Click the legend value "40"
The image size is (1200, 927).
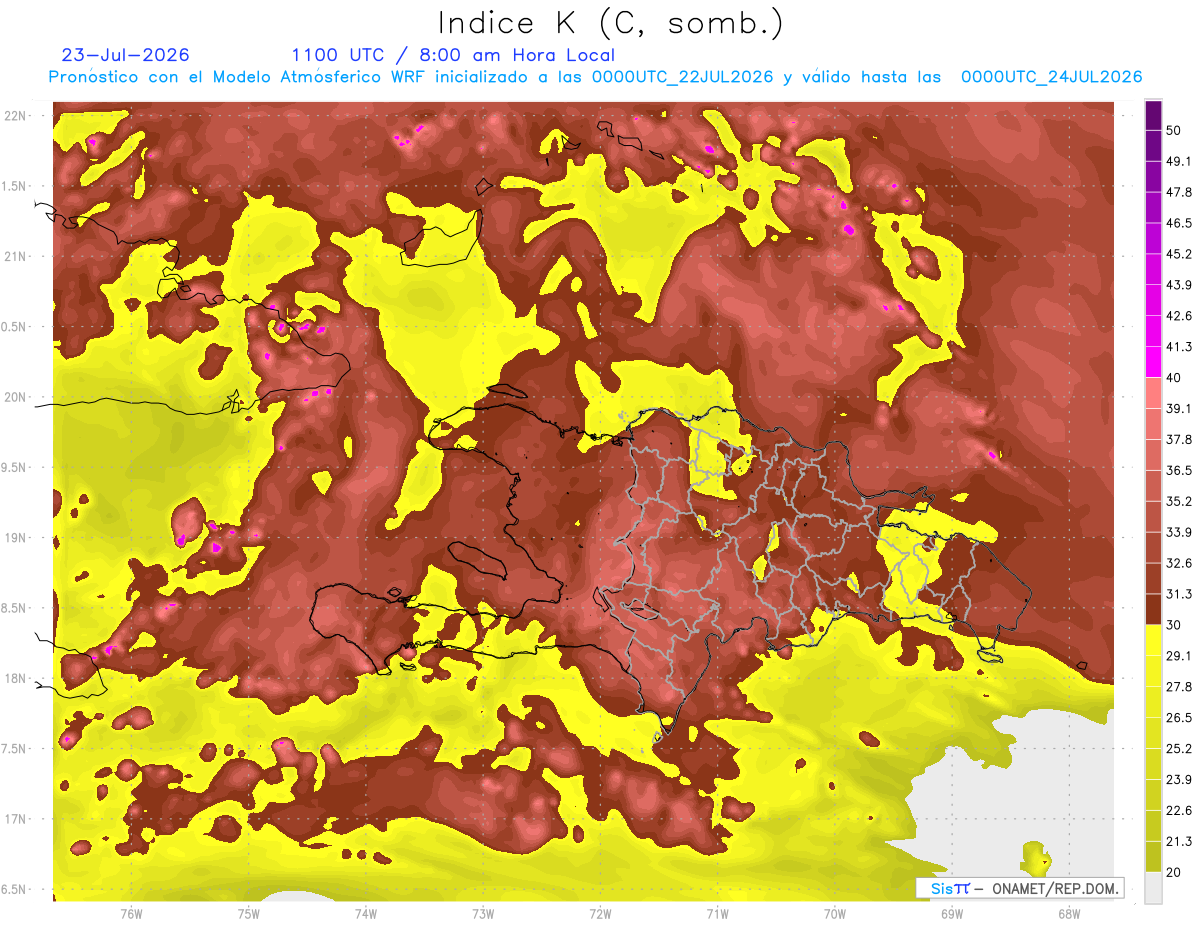click(1174, 378)
